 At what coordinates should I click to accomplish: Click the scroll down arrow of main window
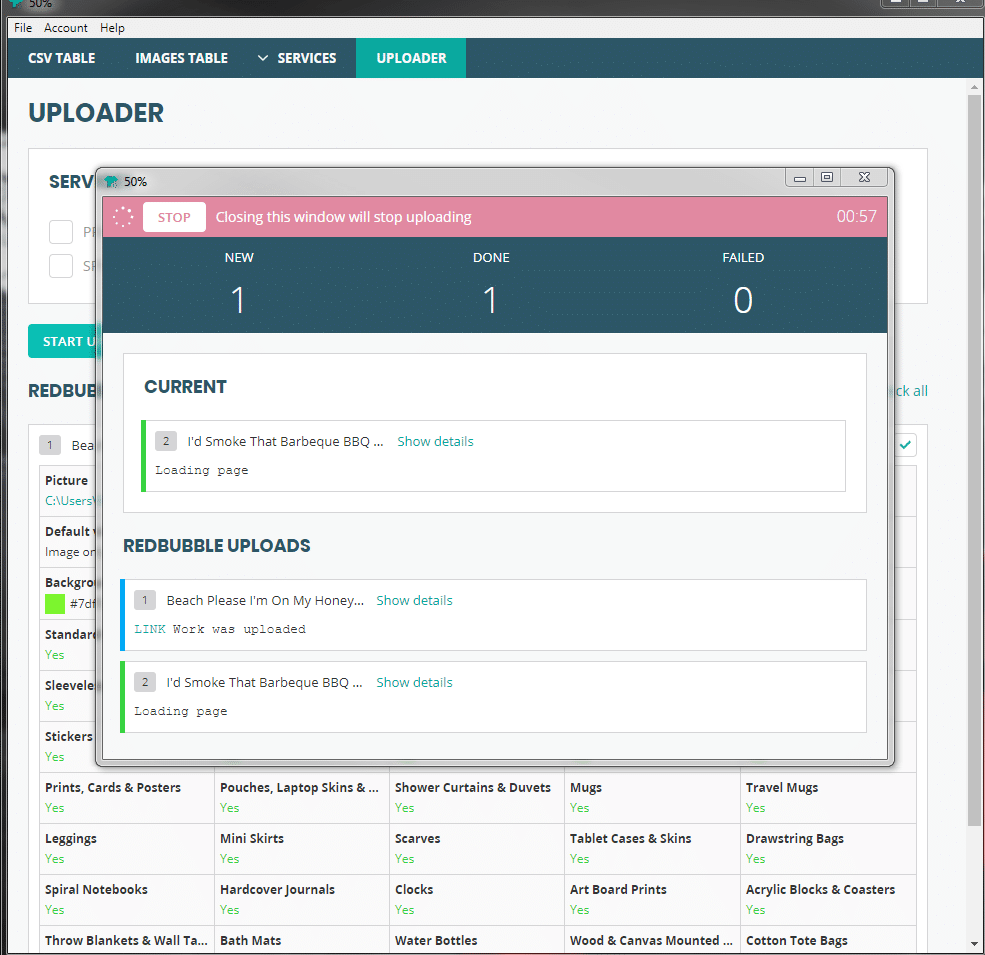point(974,944)
